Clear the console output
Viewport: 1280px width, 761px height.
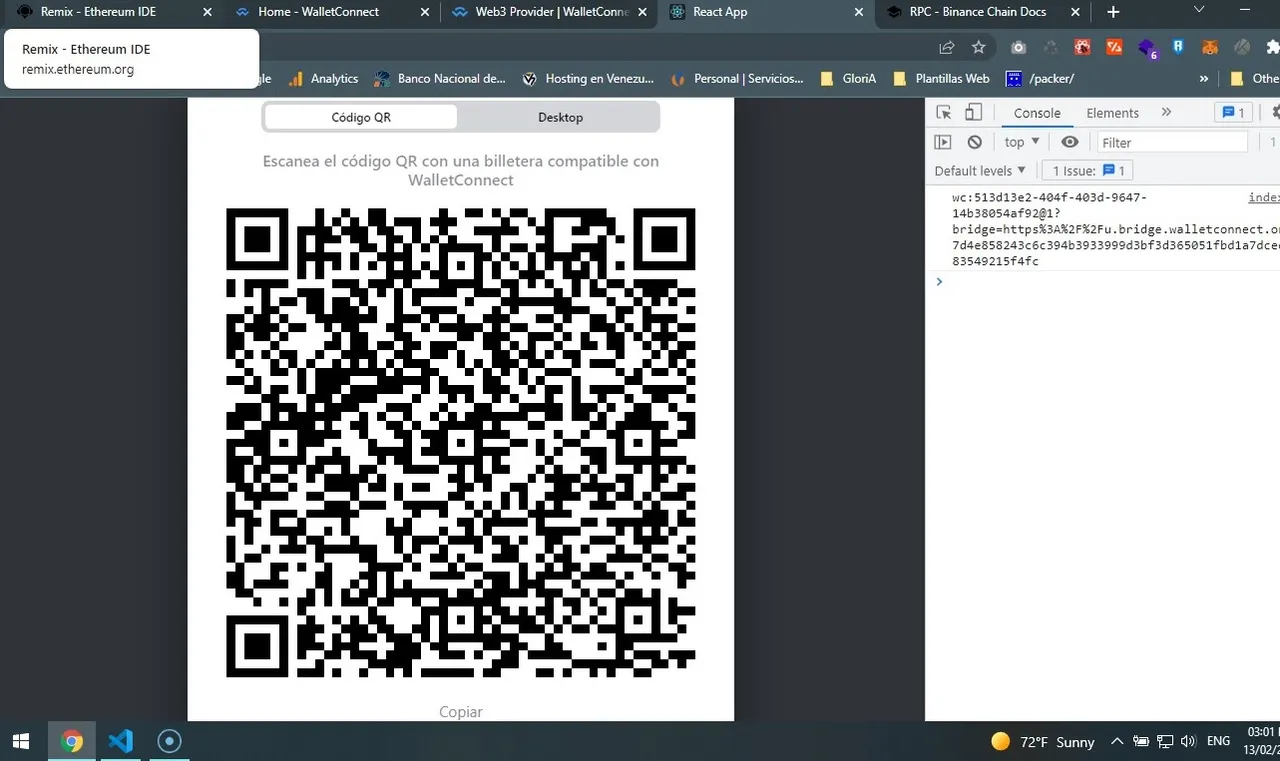click(x=975, y=142)
